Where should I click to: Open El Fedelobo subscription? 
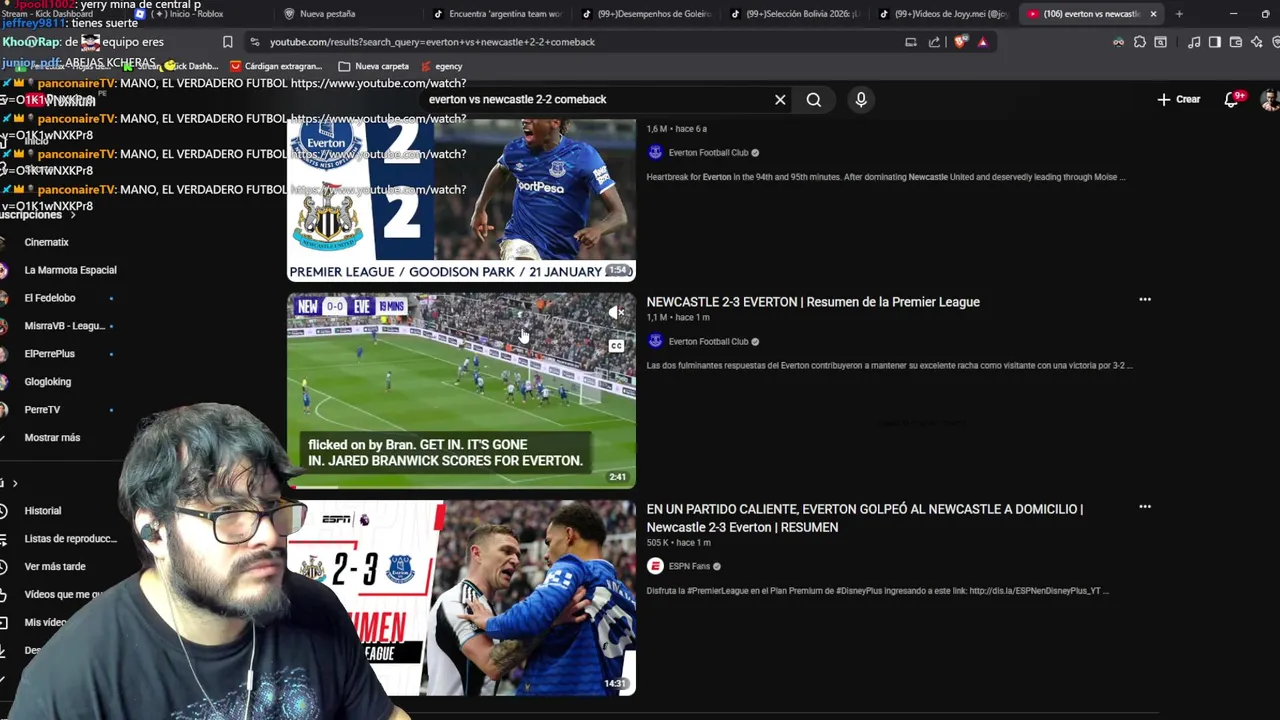(50, 298)
